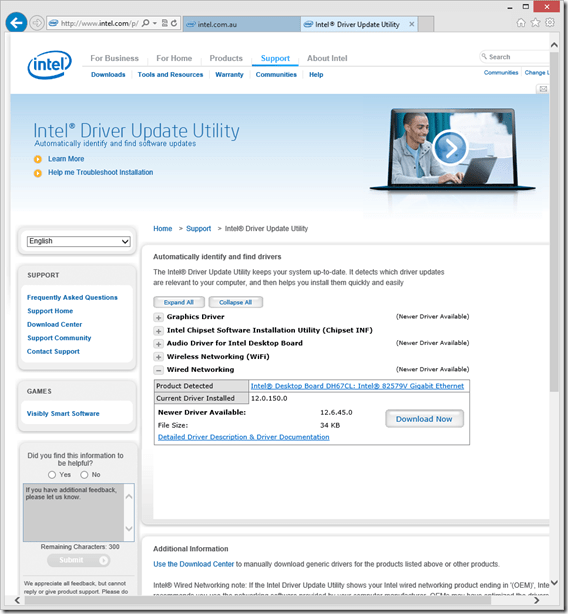Click the browser forward arrow button
The image size is (568, 614).
click(36, 23)
